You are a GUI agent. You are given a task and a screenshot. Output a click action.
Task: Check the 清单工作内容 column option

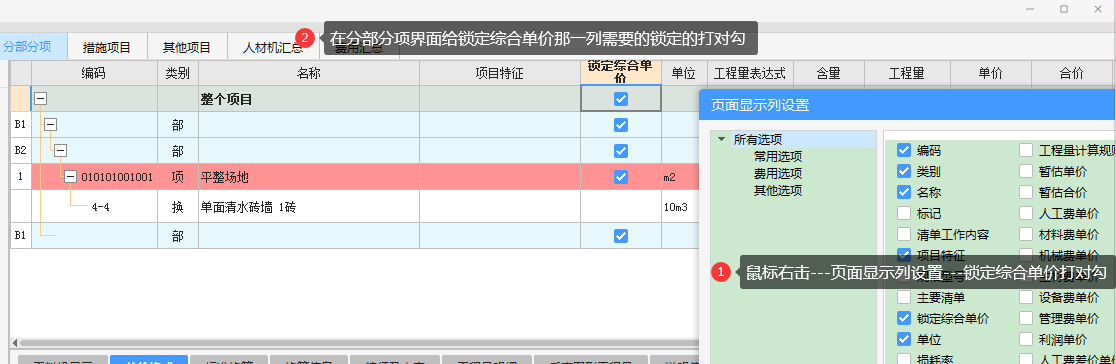[904, 234]
